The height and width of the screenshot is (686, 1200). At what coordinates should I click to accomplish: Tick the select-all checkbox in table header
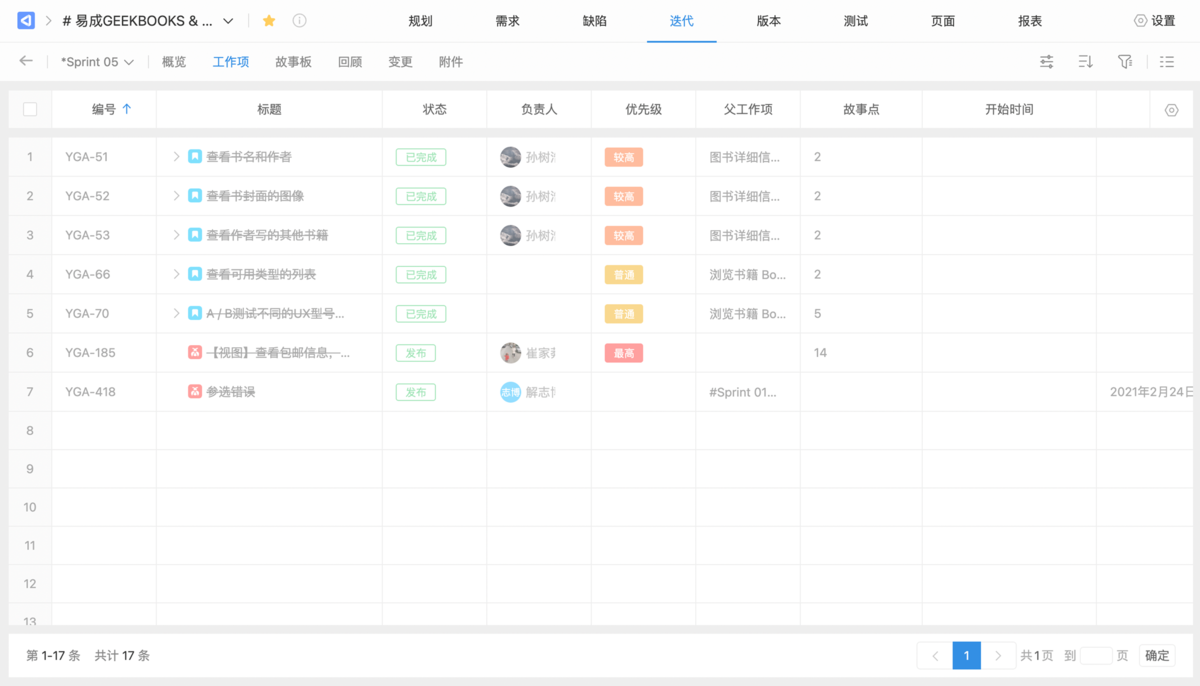(x=30, y=109)
